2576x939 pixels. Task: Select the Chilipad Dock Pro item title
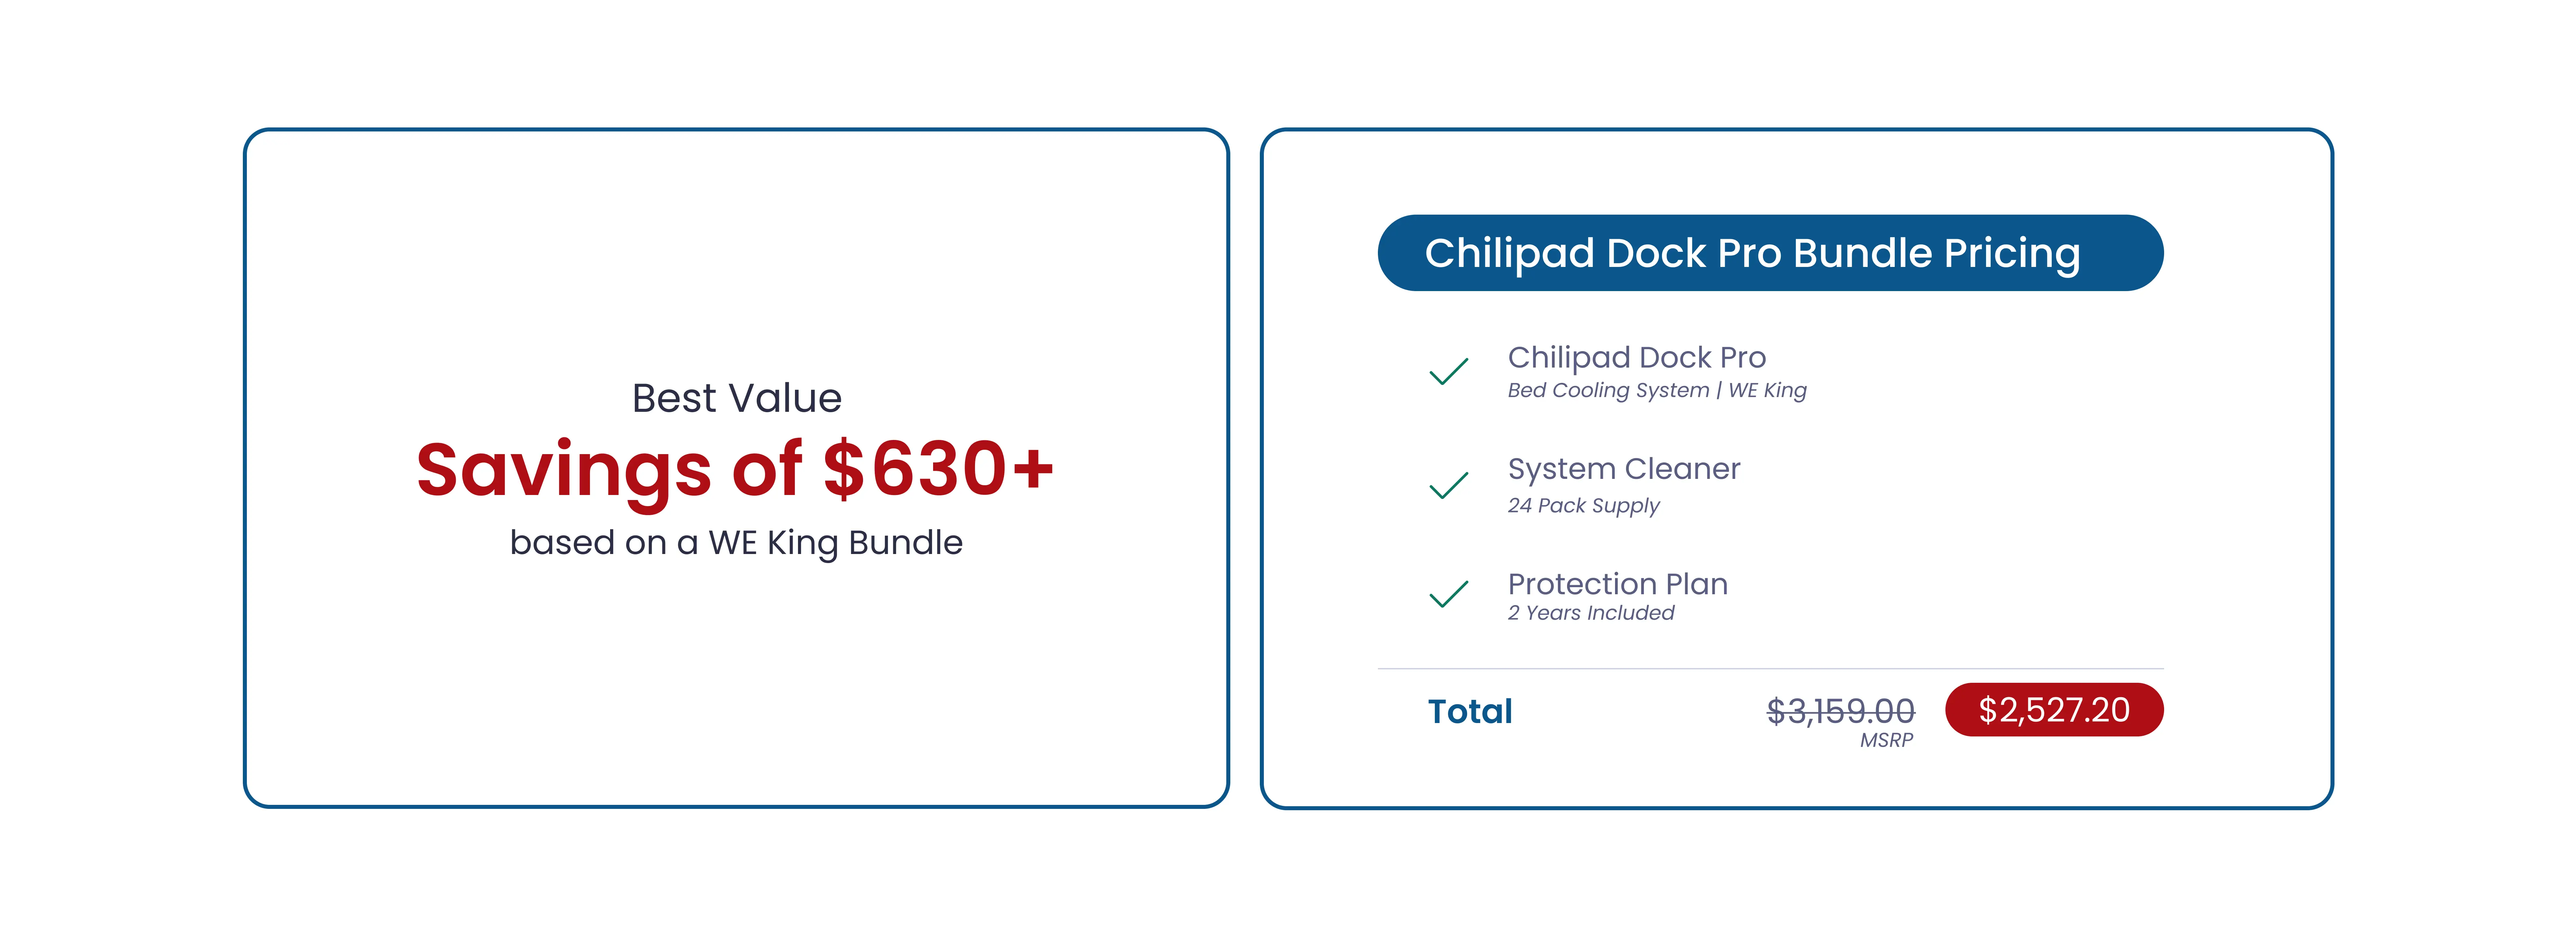(1636, 357)
